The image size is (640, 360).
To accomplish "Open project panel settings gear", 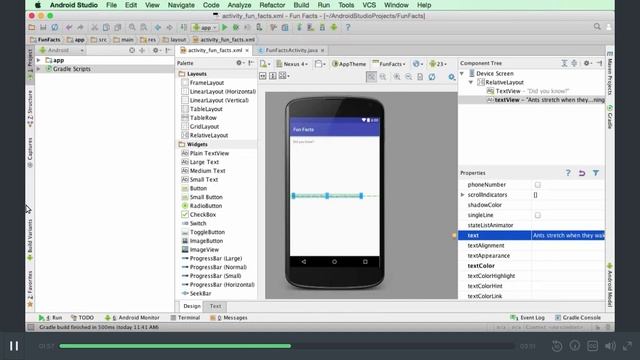I will click(x=156, y=50).
